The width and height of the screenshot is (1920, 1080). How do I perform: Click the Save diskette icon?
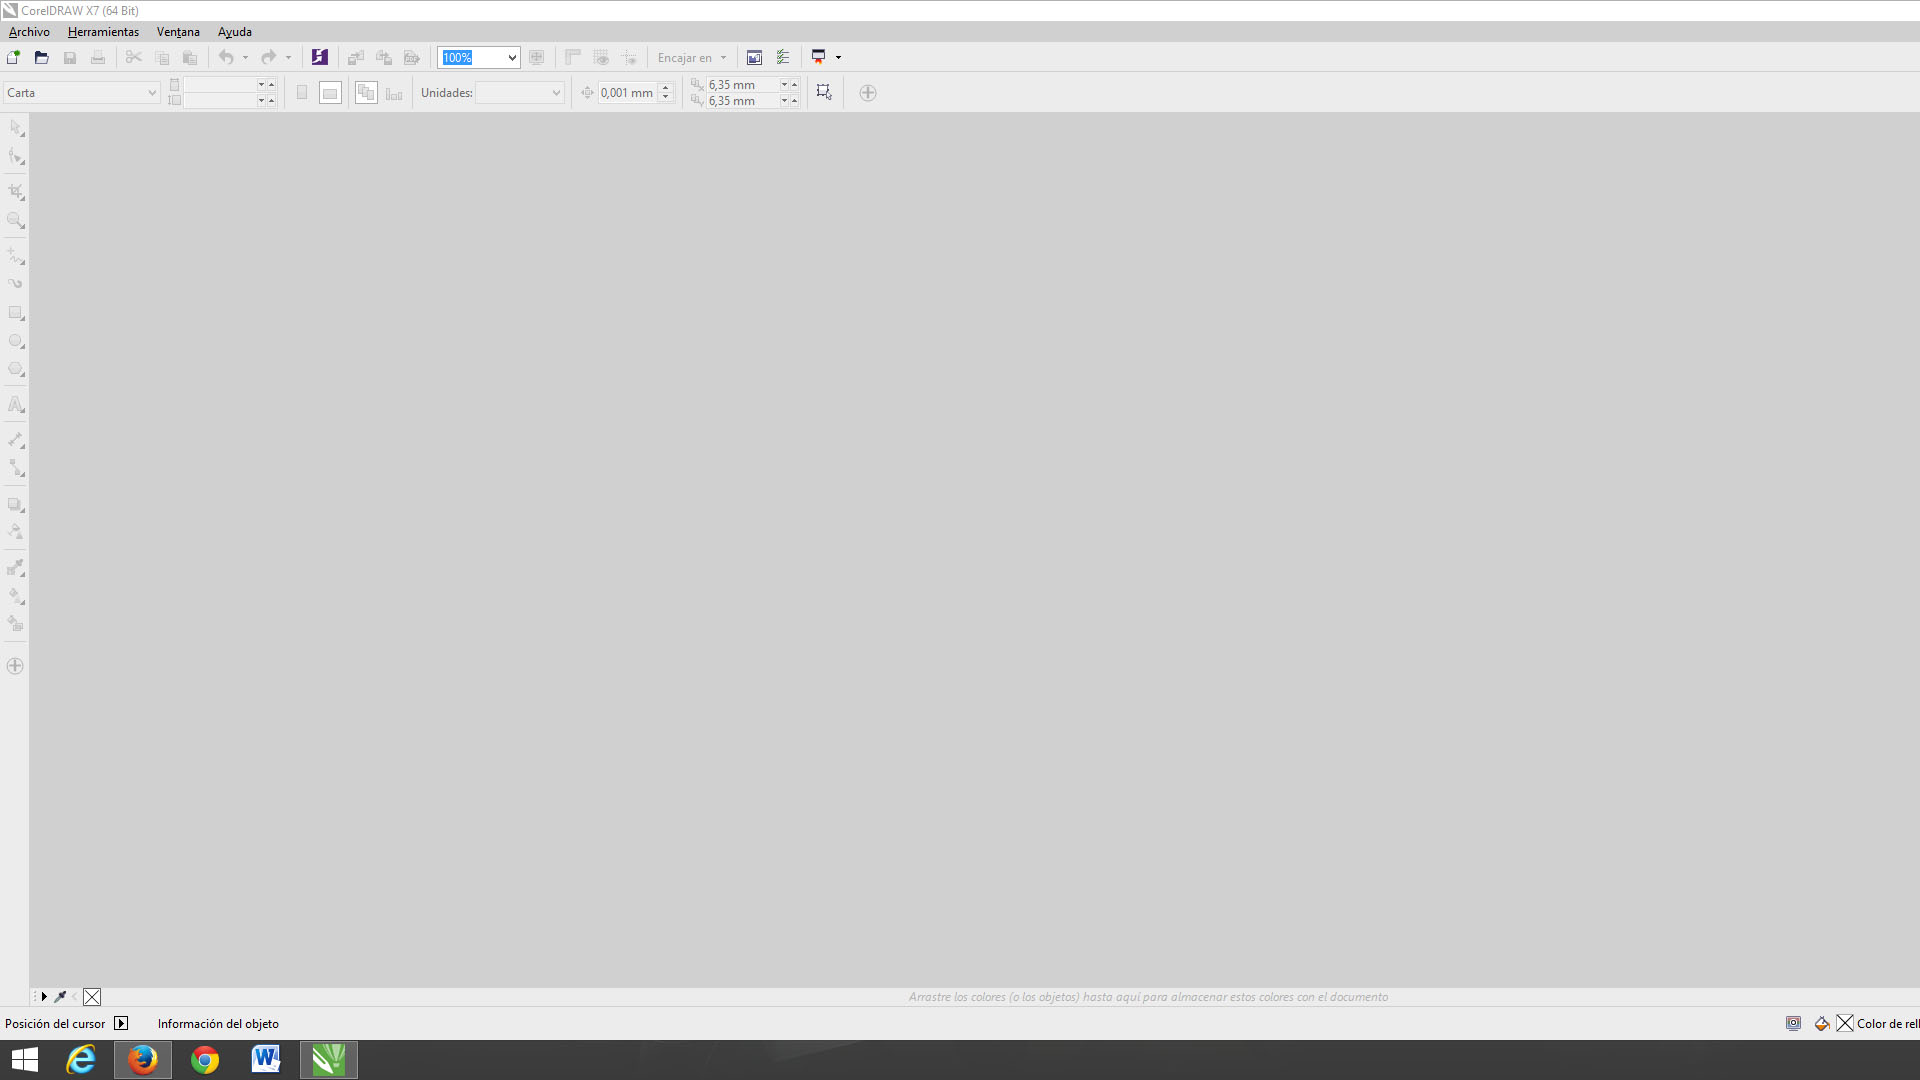pyautogui.click(x=70, y=57)
